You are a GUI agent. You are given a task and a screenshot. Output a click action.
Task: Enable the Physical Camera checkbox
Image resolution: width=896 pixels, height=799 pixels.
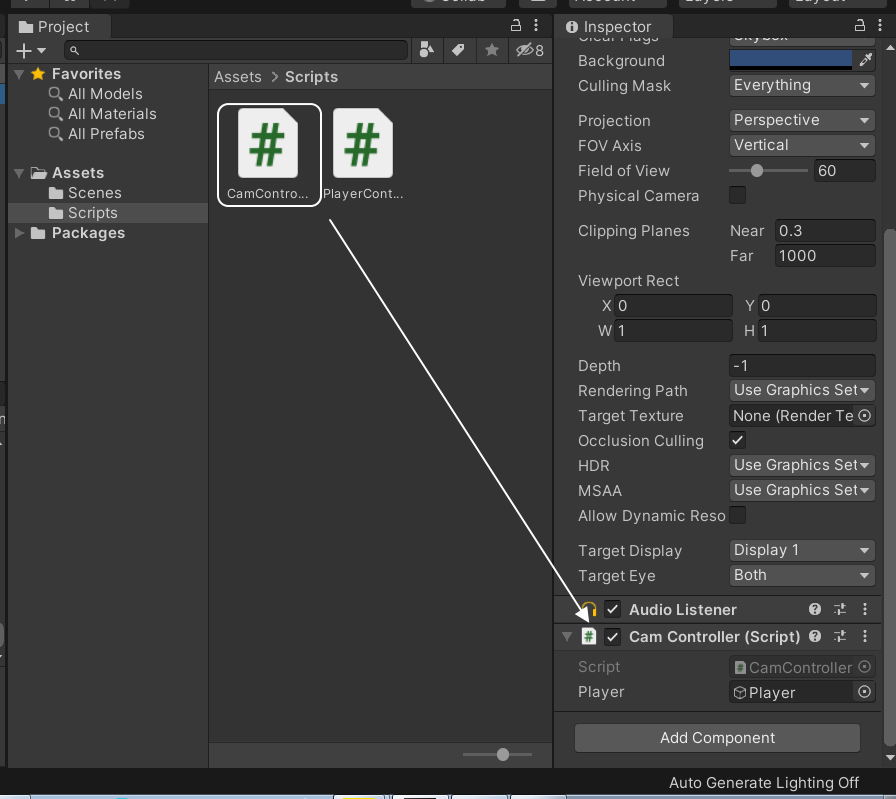(737, 195)
